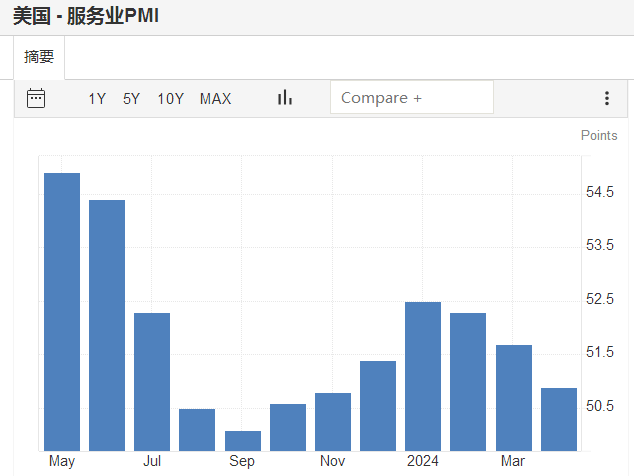Click the October bar between Sep and Nov
Screen dimensions: 634x476
point(288,427)
